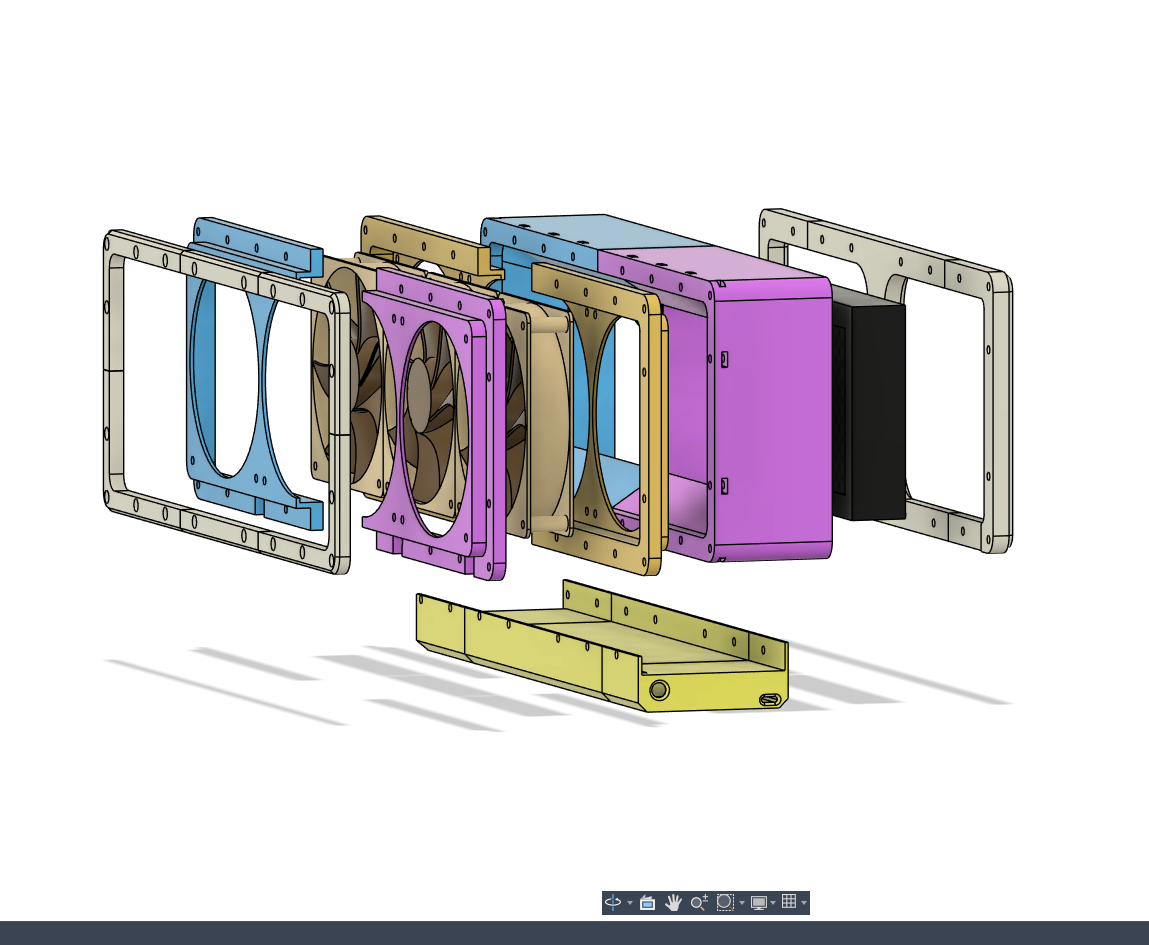Select the Pan hand tool
This screenshot has height=945, width=1149.
[x=673, y=903]
